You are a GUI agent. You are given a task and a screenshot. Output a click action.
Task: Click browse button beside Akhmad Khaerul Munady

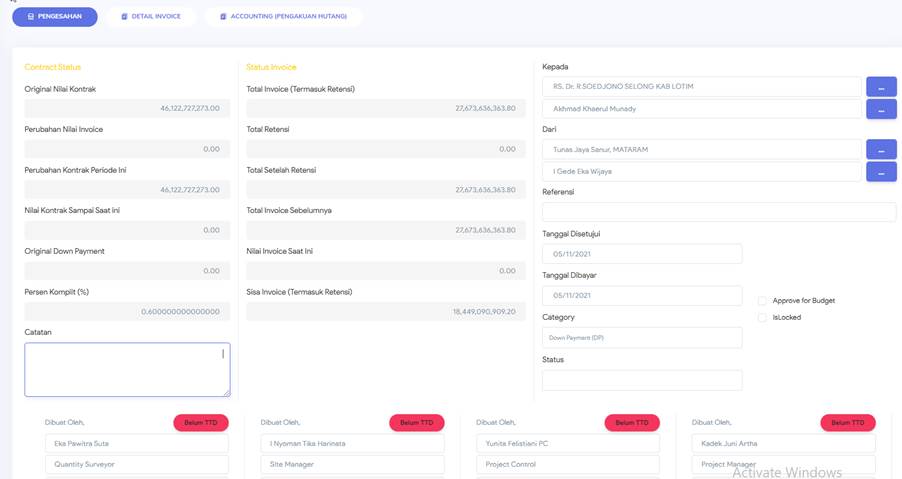point(880,109)
